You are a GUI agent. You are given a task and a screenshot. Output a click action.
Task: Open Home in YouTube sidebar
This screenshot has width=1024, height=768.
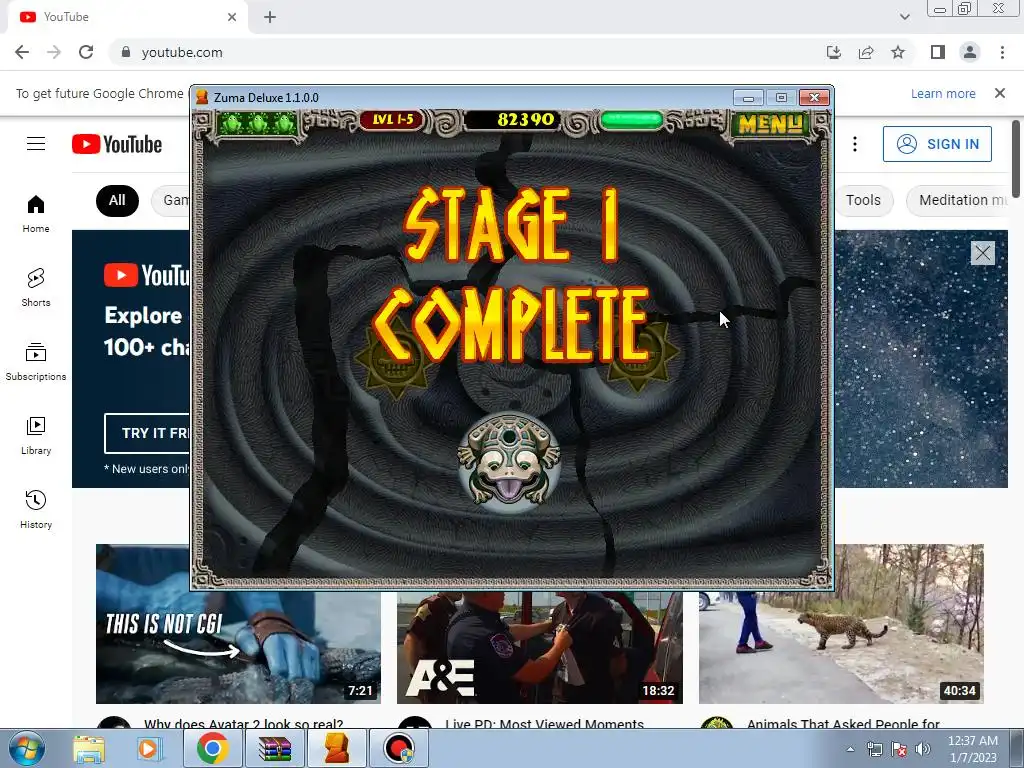click(36, 214)
